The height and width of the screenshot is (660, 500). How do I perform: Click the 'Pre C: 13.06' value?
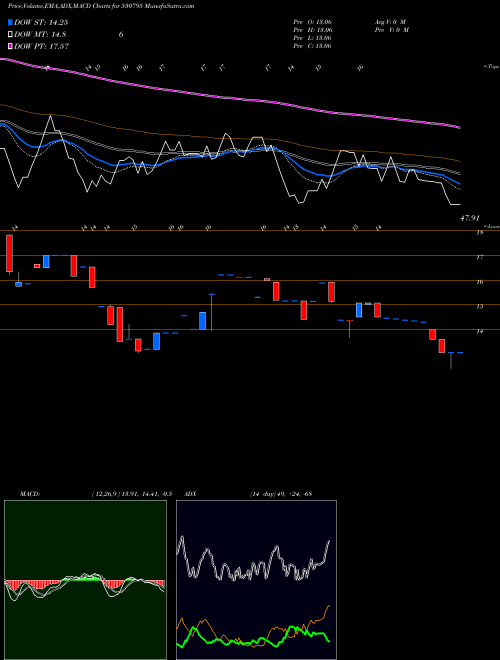coord(312,46)
